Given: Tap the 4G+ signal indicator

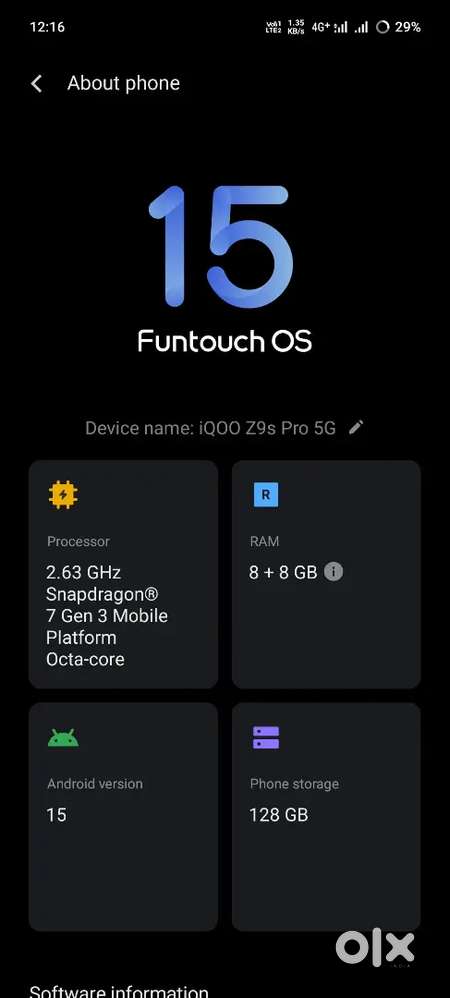Looking at the screenshot, I should tap(319, 27).
